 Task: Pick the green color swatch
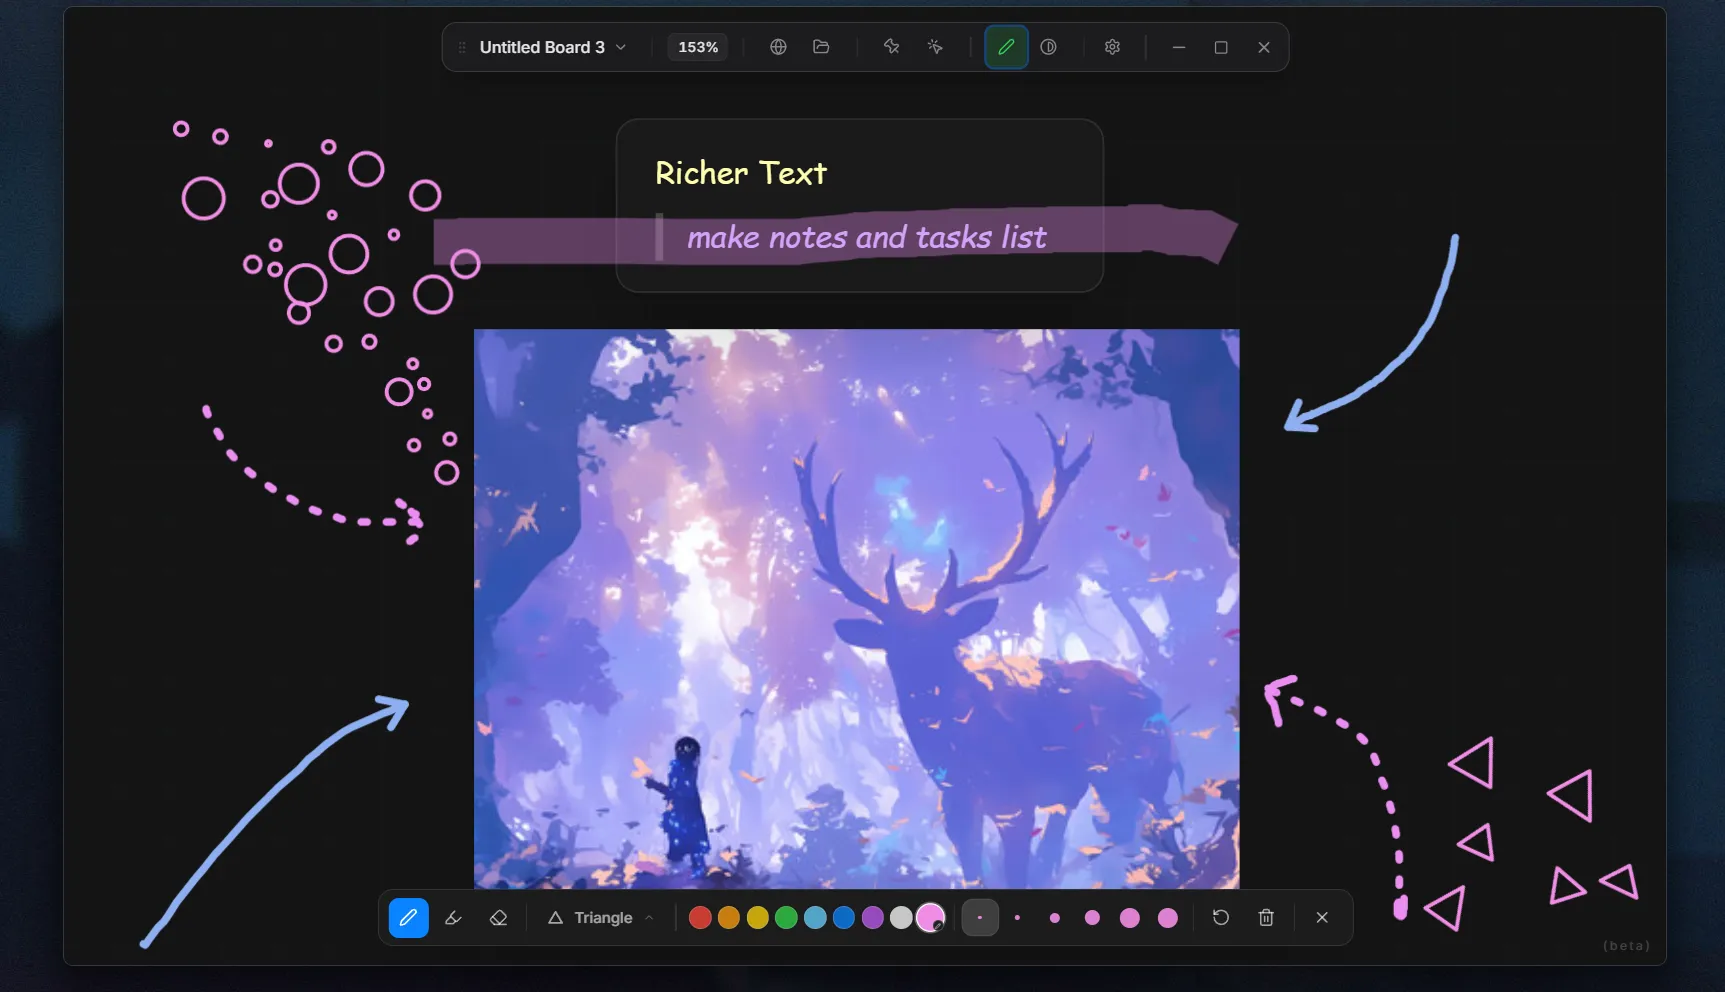787,918
